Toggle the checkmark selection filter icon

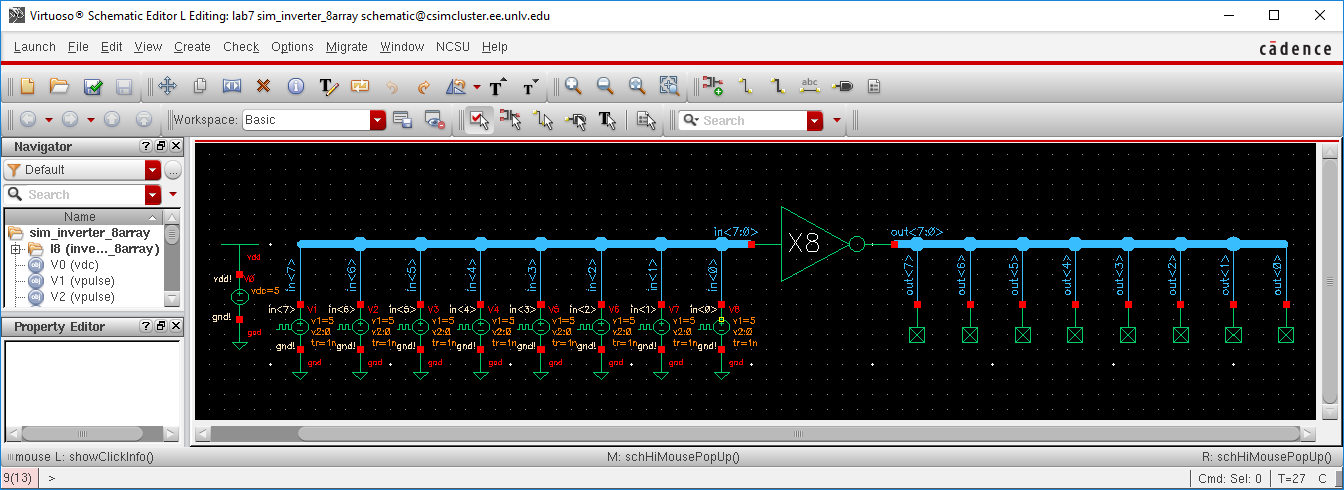(x=478, y=120)
